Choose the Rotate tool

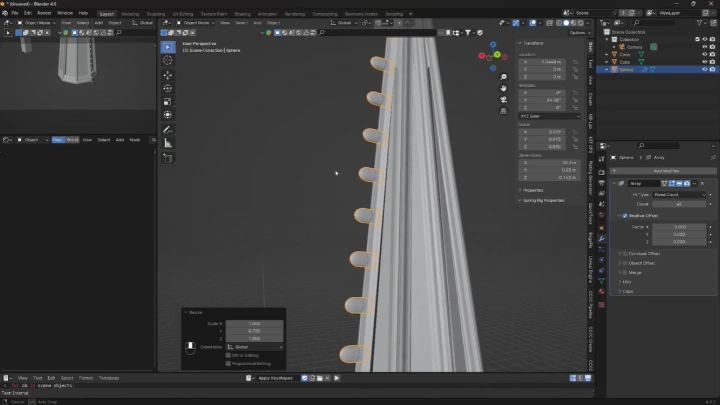coord(168,88)
